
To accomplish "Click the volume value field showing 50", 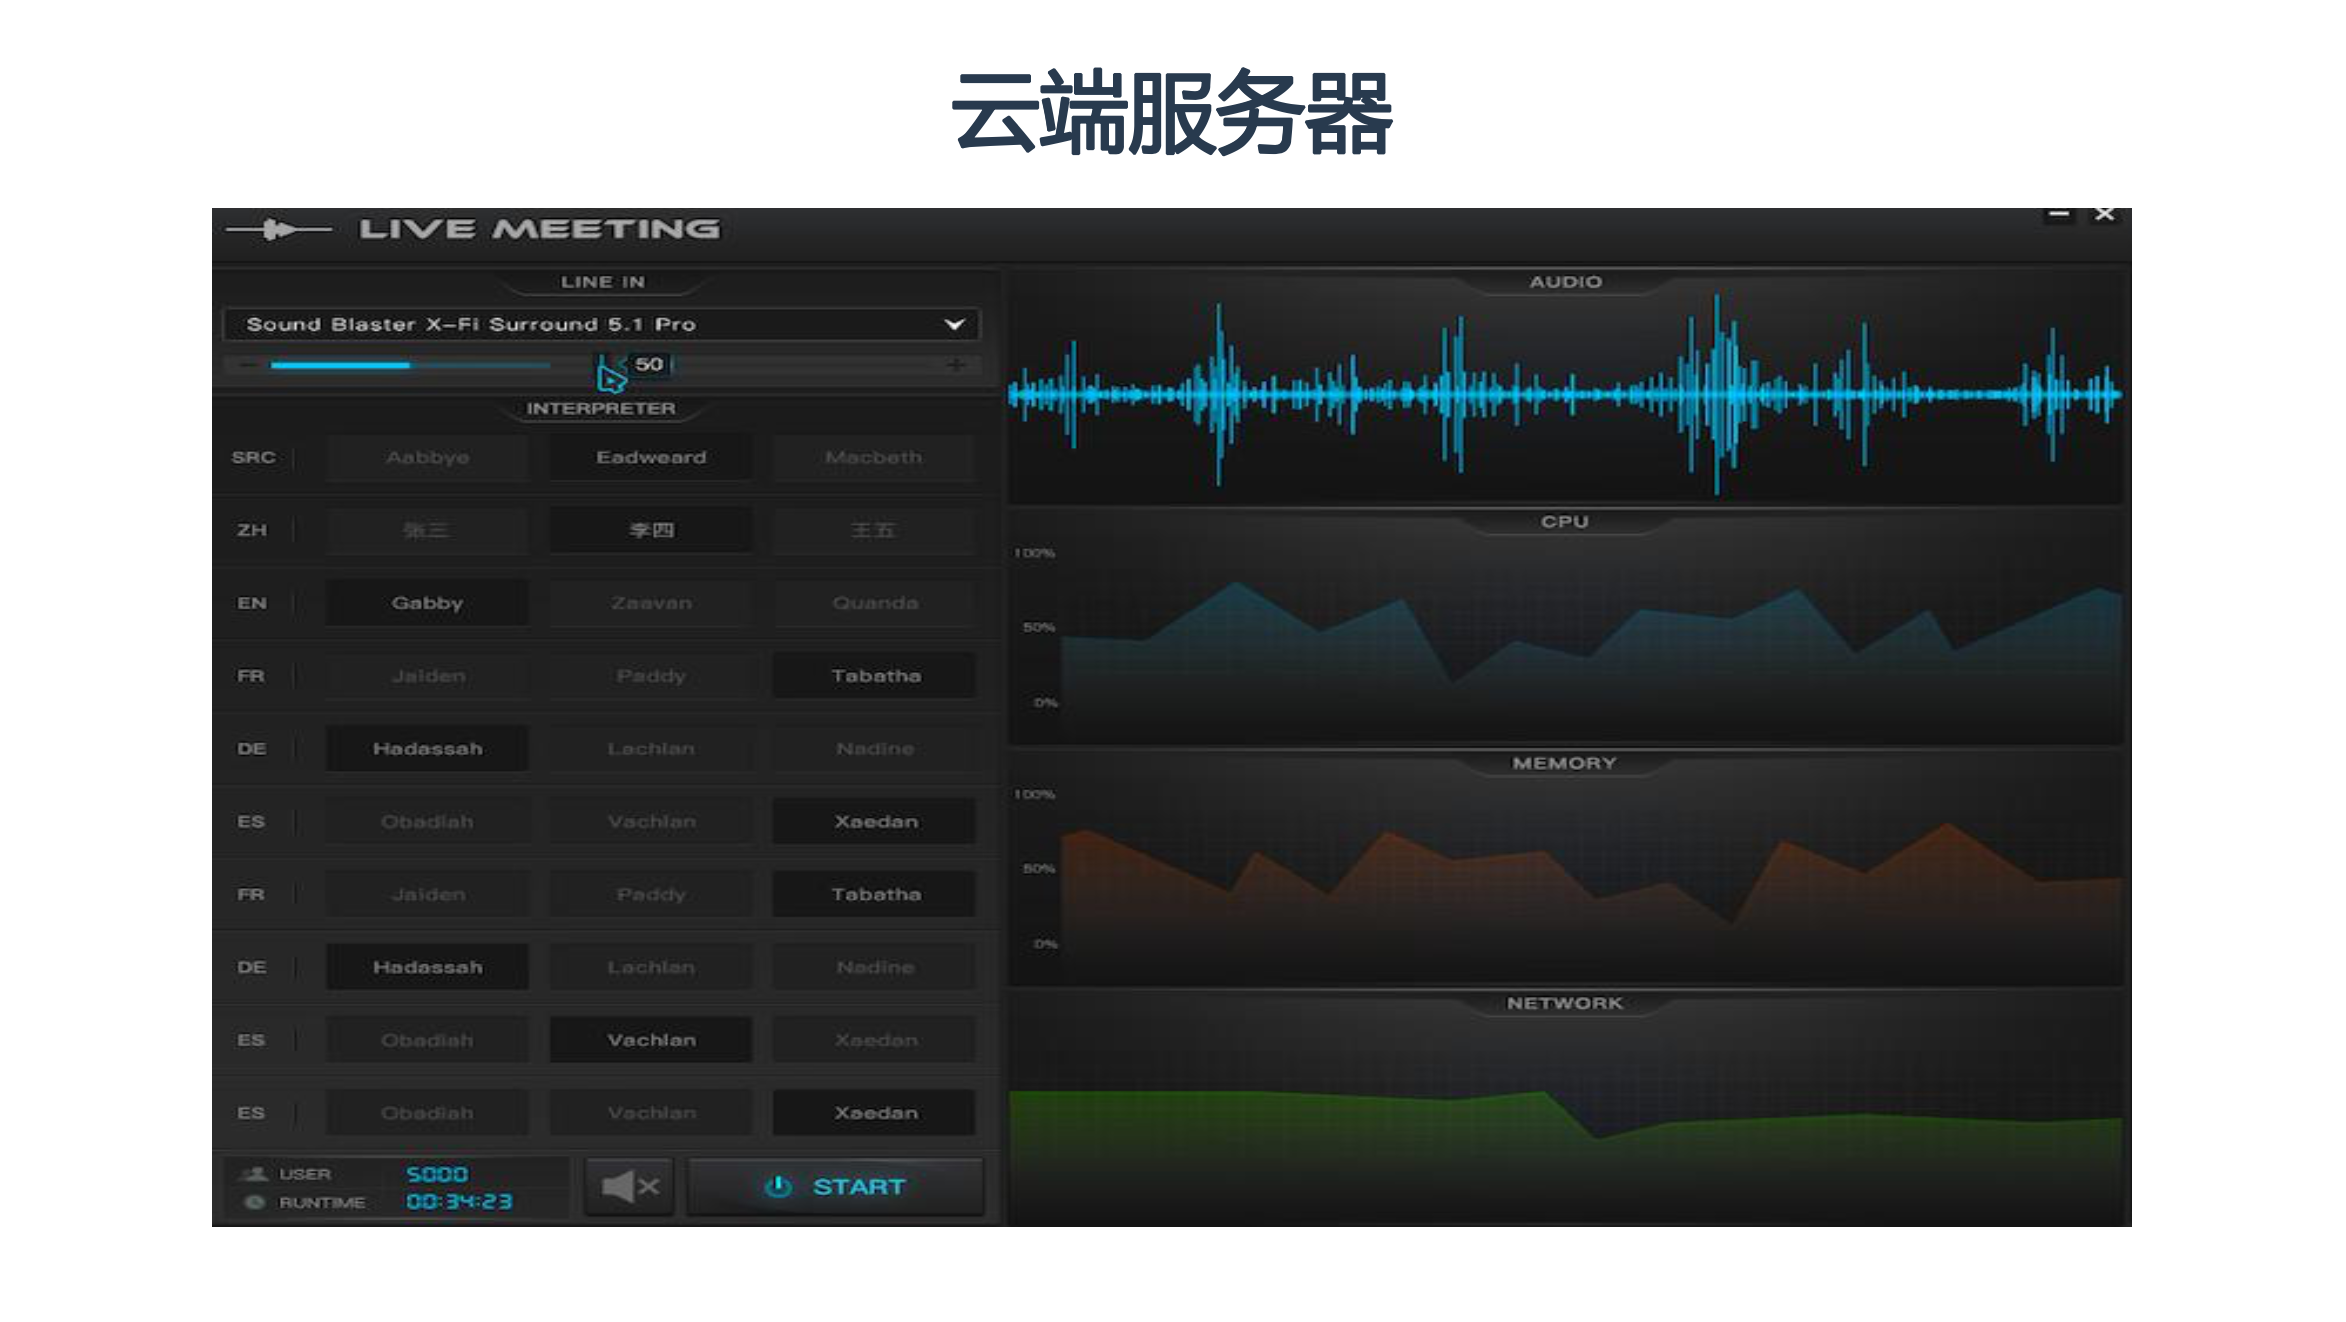I will pos(649,364).
